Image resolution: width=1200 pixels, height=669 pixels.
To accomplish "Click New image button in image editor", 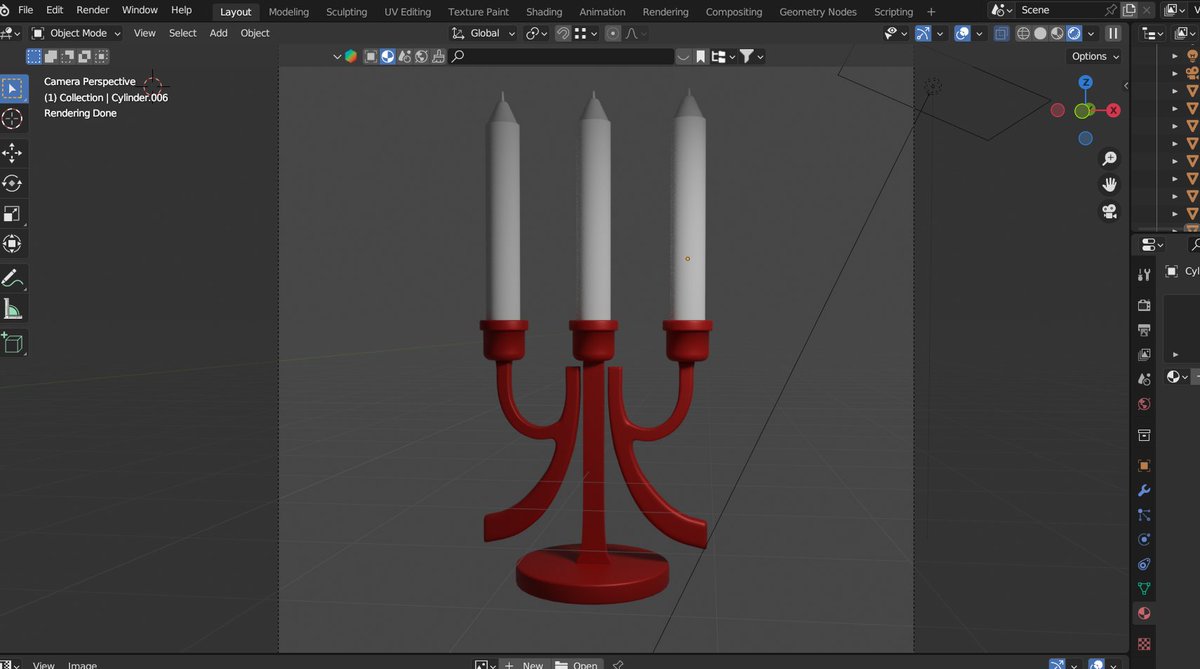I will 524,665.
